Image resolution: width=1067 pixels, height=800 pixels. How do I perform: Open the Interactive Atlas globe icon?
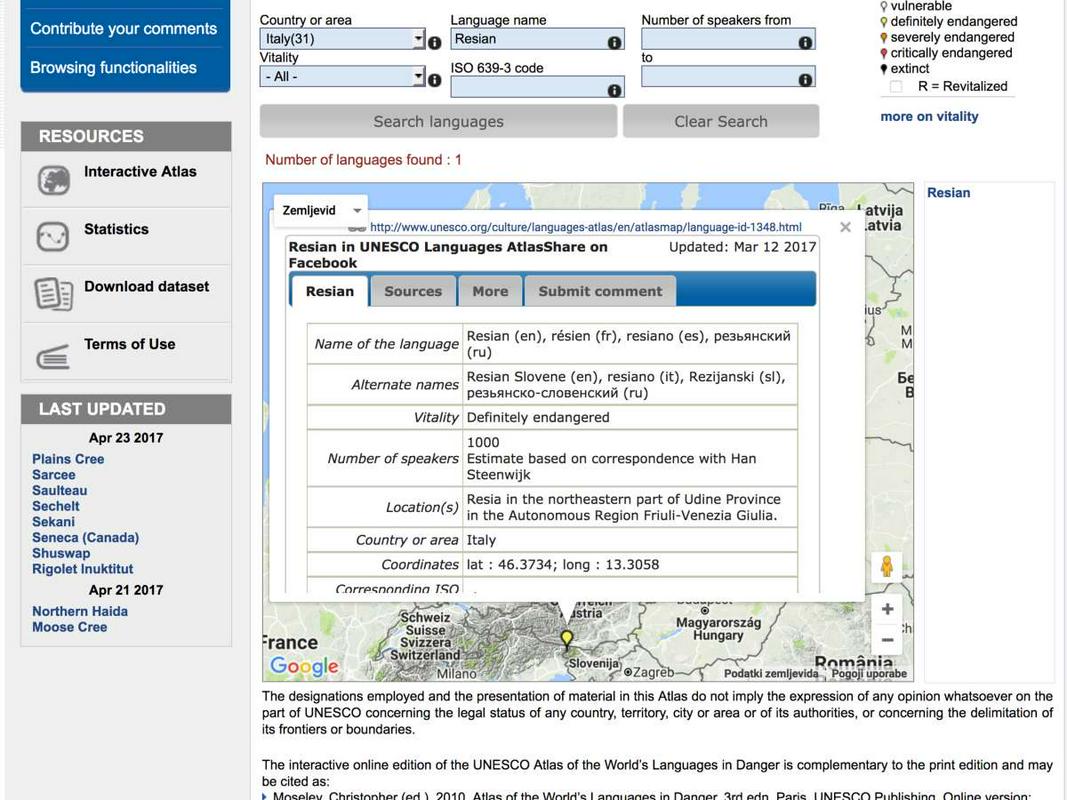53,180
